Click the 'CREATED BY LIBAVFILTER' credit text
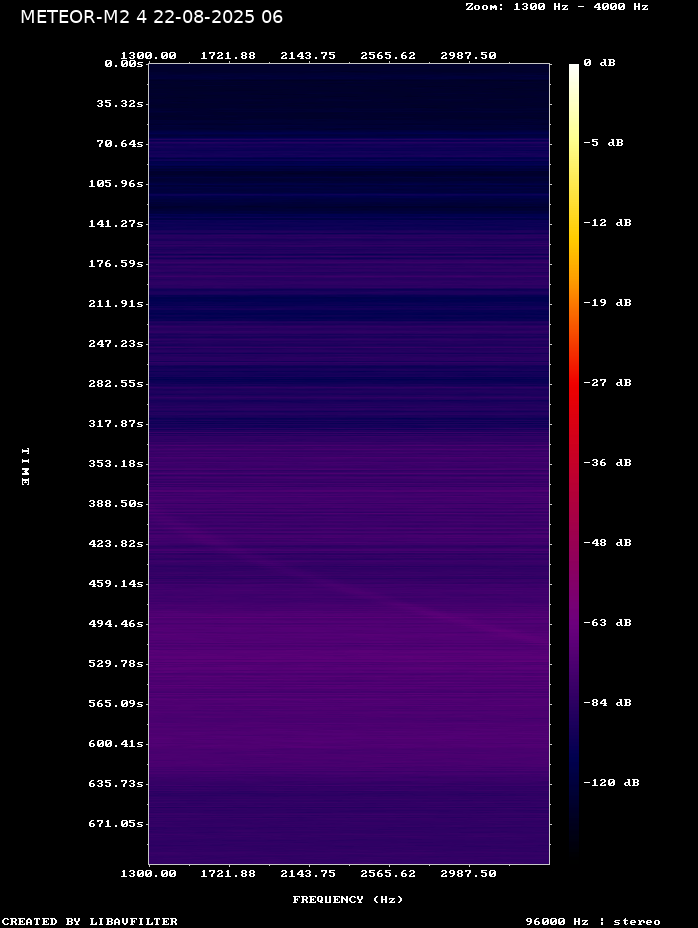This screenshot has height=928, width=698. pos(90,921)
